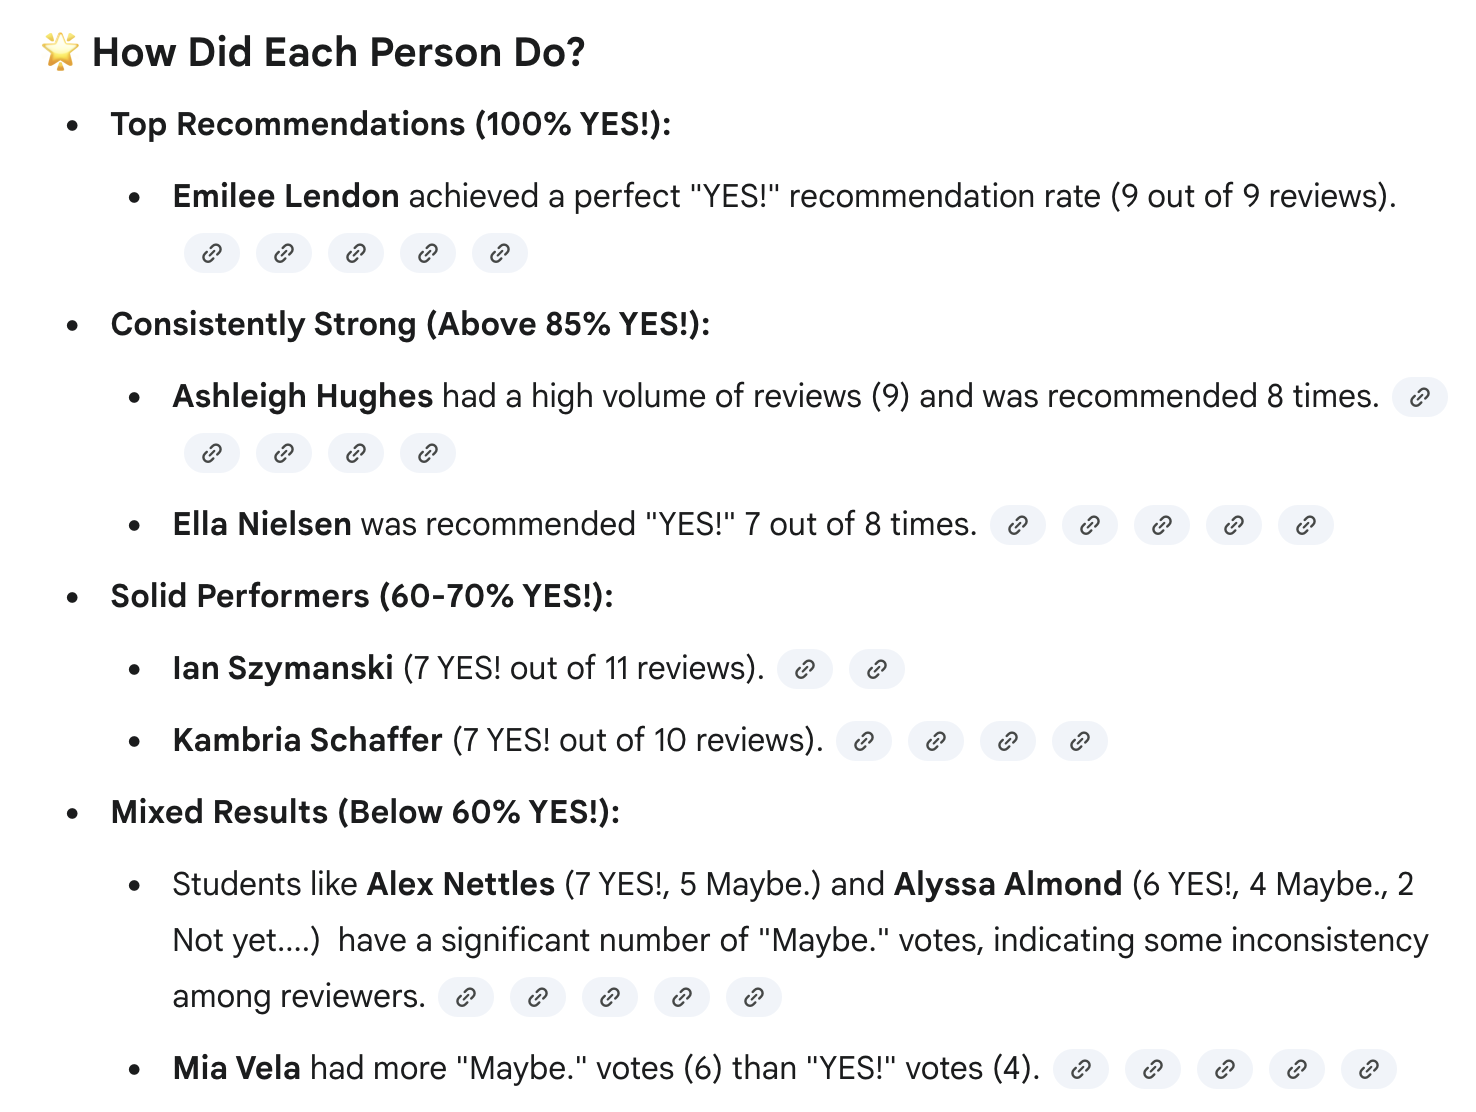
Task: Click last source link on Mia Vela line
Action: tap(1369, 1069)
